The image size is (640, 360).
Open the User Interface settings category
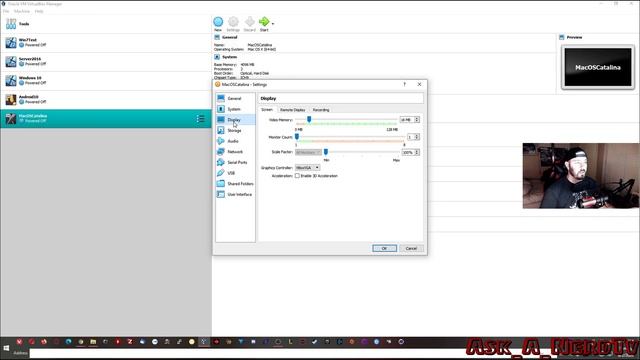tap(235, 194)
